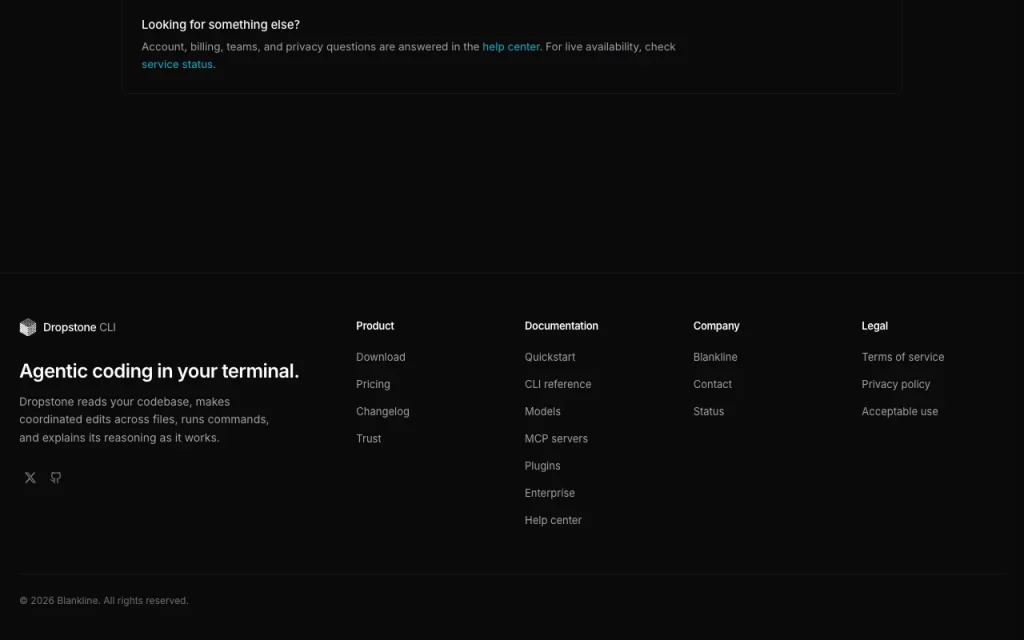The height and width of the screenshot is (640, 1024).
Task: Follow the inline "help center" link in the paragraph
Action: [x=511, y=47]
